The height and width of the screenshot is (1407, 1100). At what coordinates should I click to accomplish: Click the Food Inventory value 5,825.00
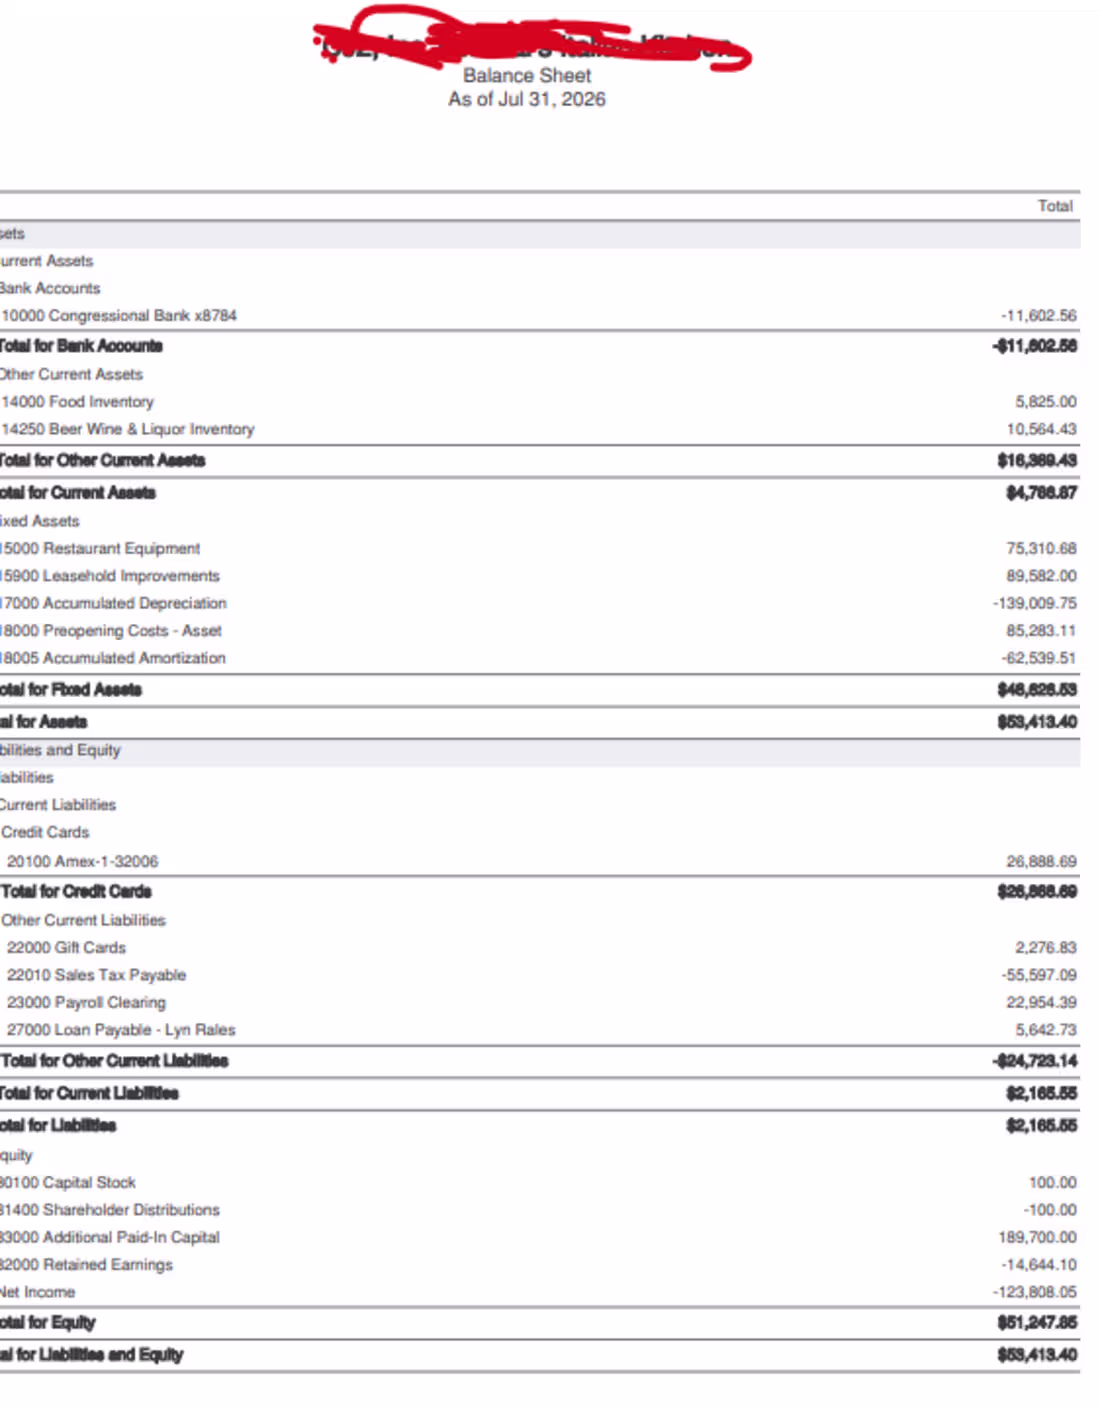(x=1046, y=402)
